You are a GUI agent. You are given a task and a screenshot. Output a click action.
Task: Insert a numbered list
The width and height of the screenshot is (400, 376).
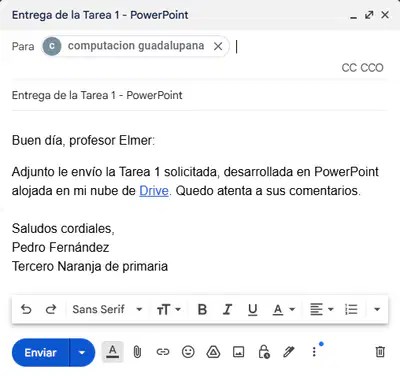tap(351, 309)
